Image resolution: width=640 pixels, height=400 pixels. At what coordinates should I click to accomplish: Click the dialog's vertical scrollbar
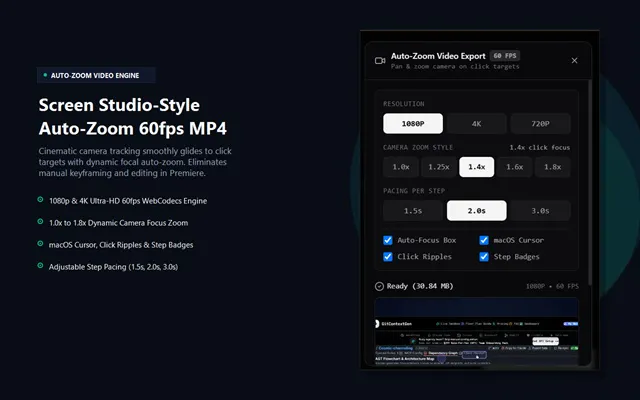pos(589,182)
